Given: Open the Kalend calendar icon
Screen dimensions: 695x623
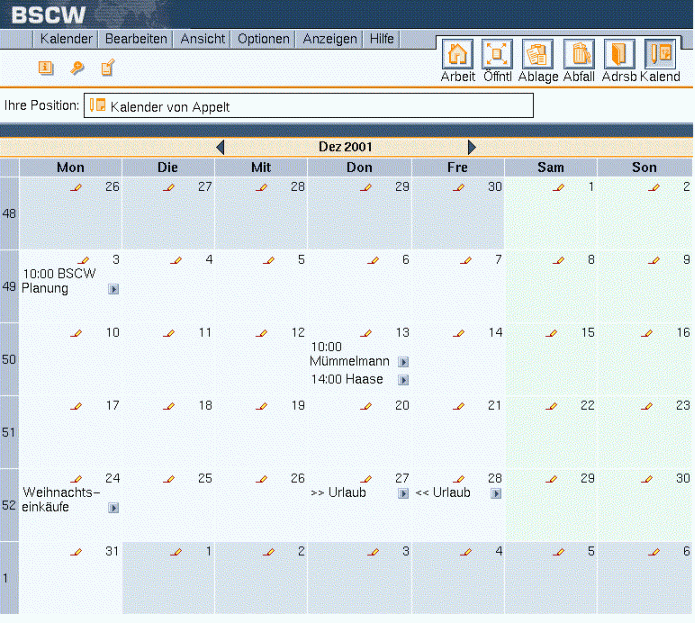Looking at the screenshot, I should (660, 54).
